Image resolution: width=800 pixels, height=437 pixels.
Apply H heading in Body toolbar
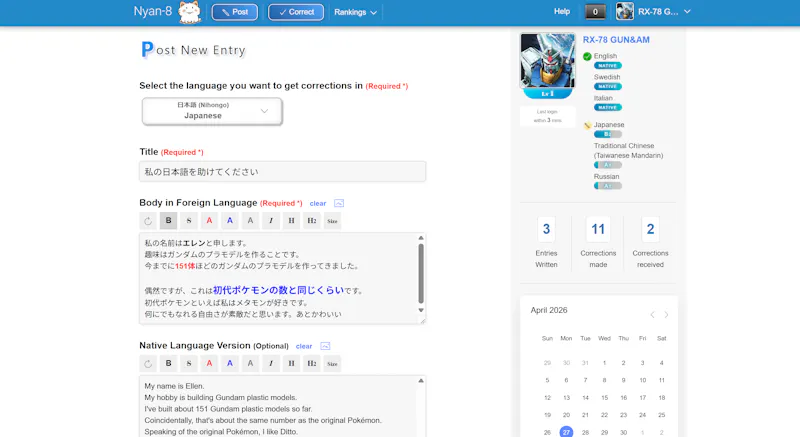click(291, 221)
